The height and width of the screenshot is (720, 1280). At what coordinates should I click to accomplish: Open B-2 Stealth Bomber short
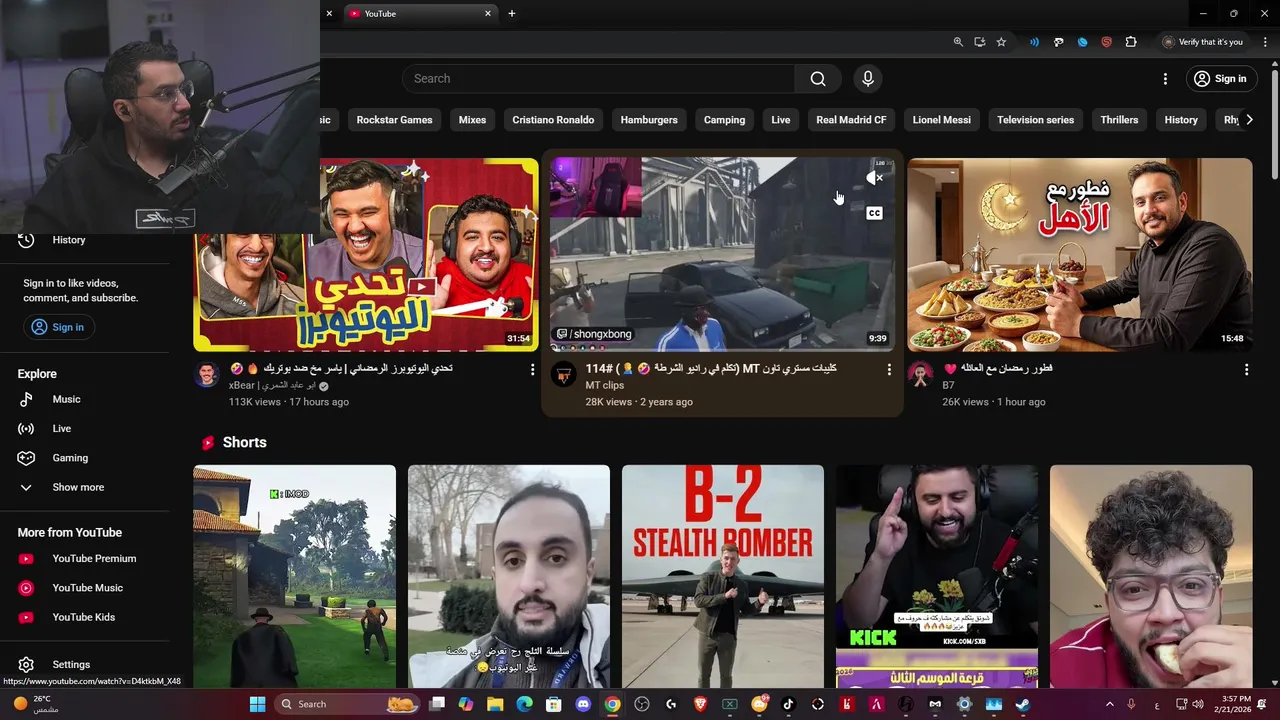point(723,576)
